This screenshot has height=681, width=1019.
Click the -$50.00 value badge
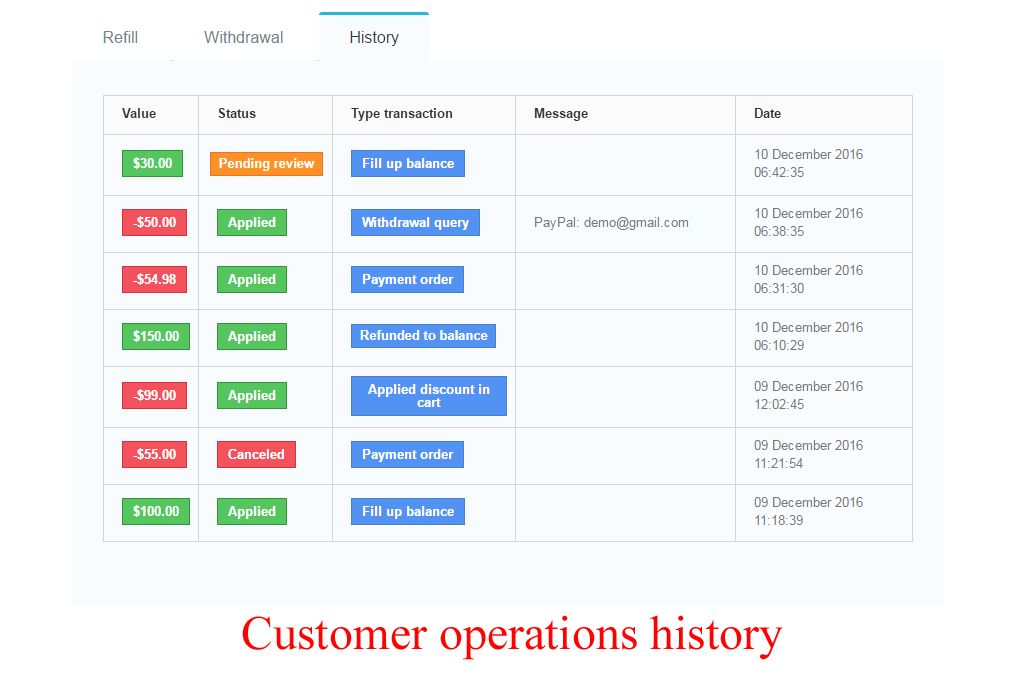pos(154,222)
